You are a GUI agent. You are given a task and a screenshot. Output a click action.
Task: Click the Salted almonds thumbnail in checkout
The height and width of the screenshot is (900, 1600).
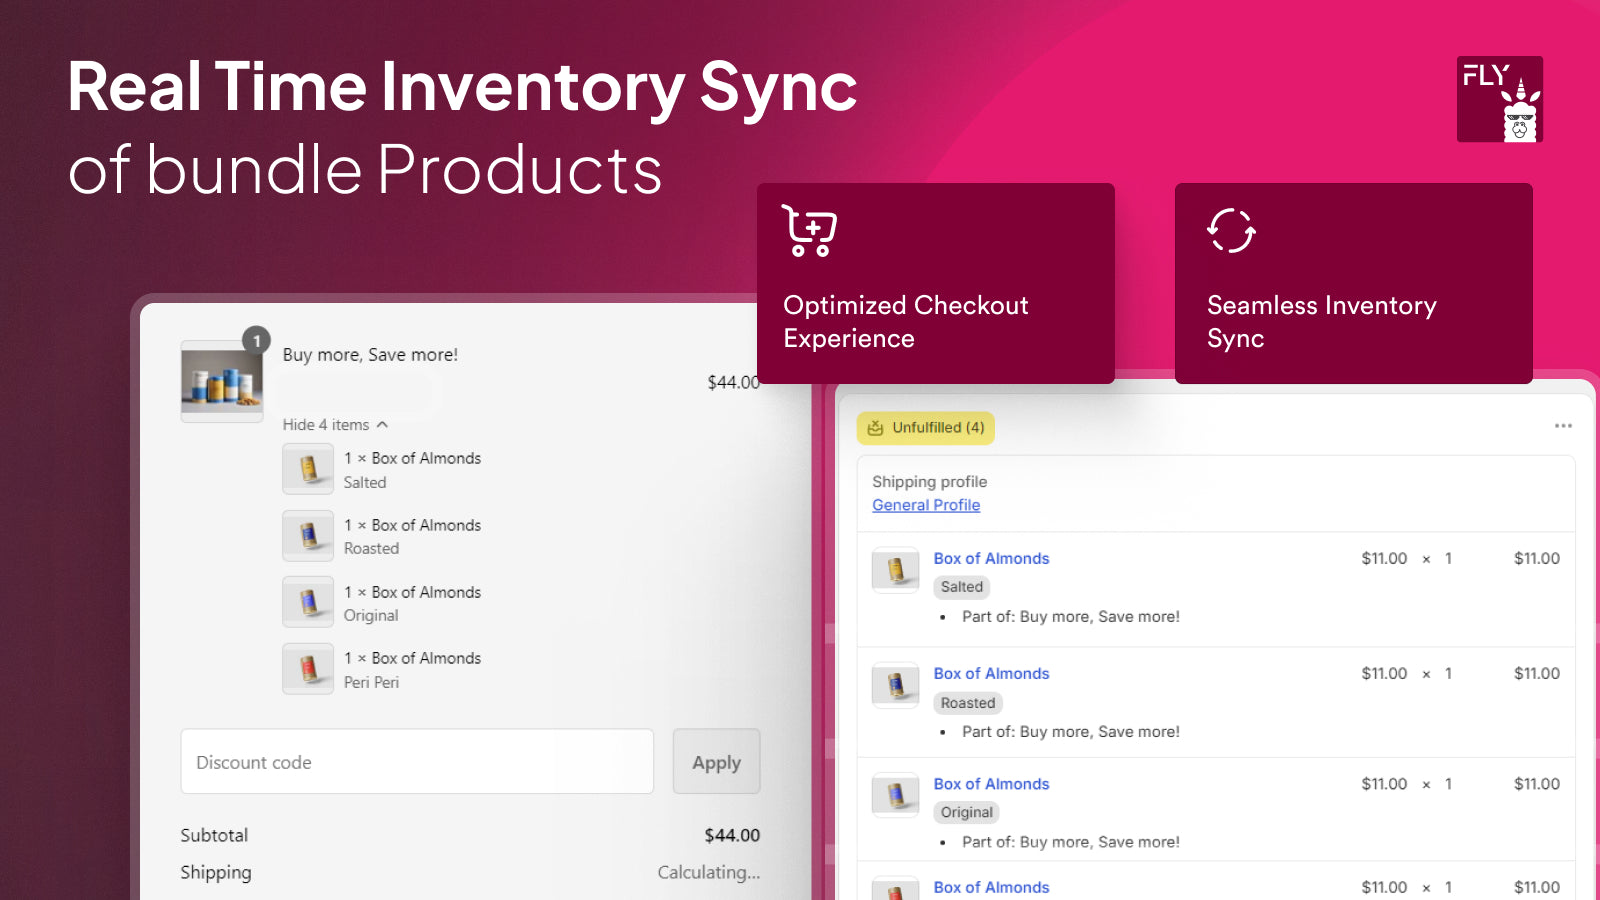308,469
